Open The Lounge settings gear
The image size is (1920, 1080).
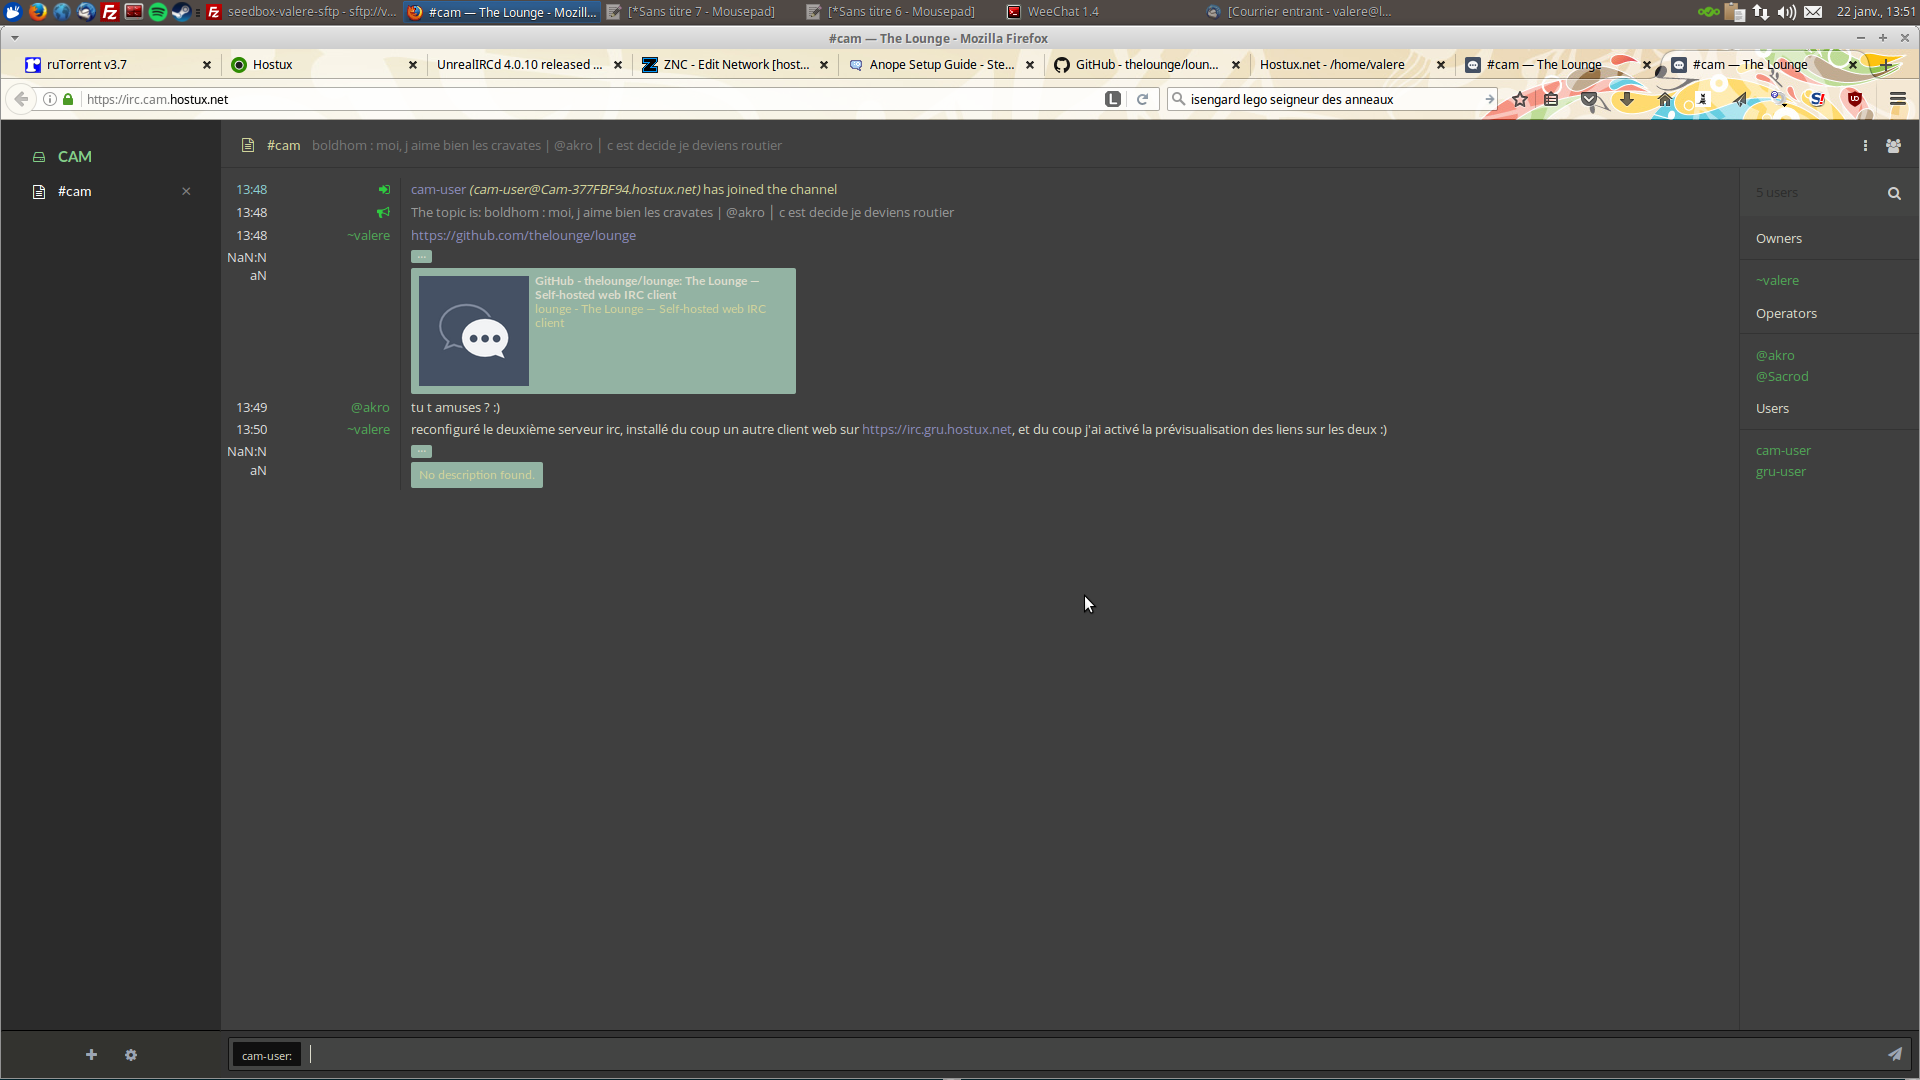coord(131,1055)
